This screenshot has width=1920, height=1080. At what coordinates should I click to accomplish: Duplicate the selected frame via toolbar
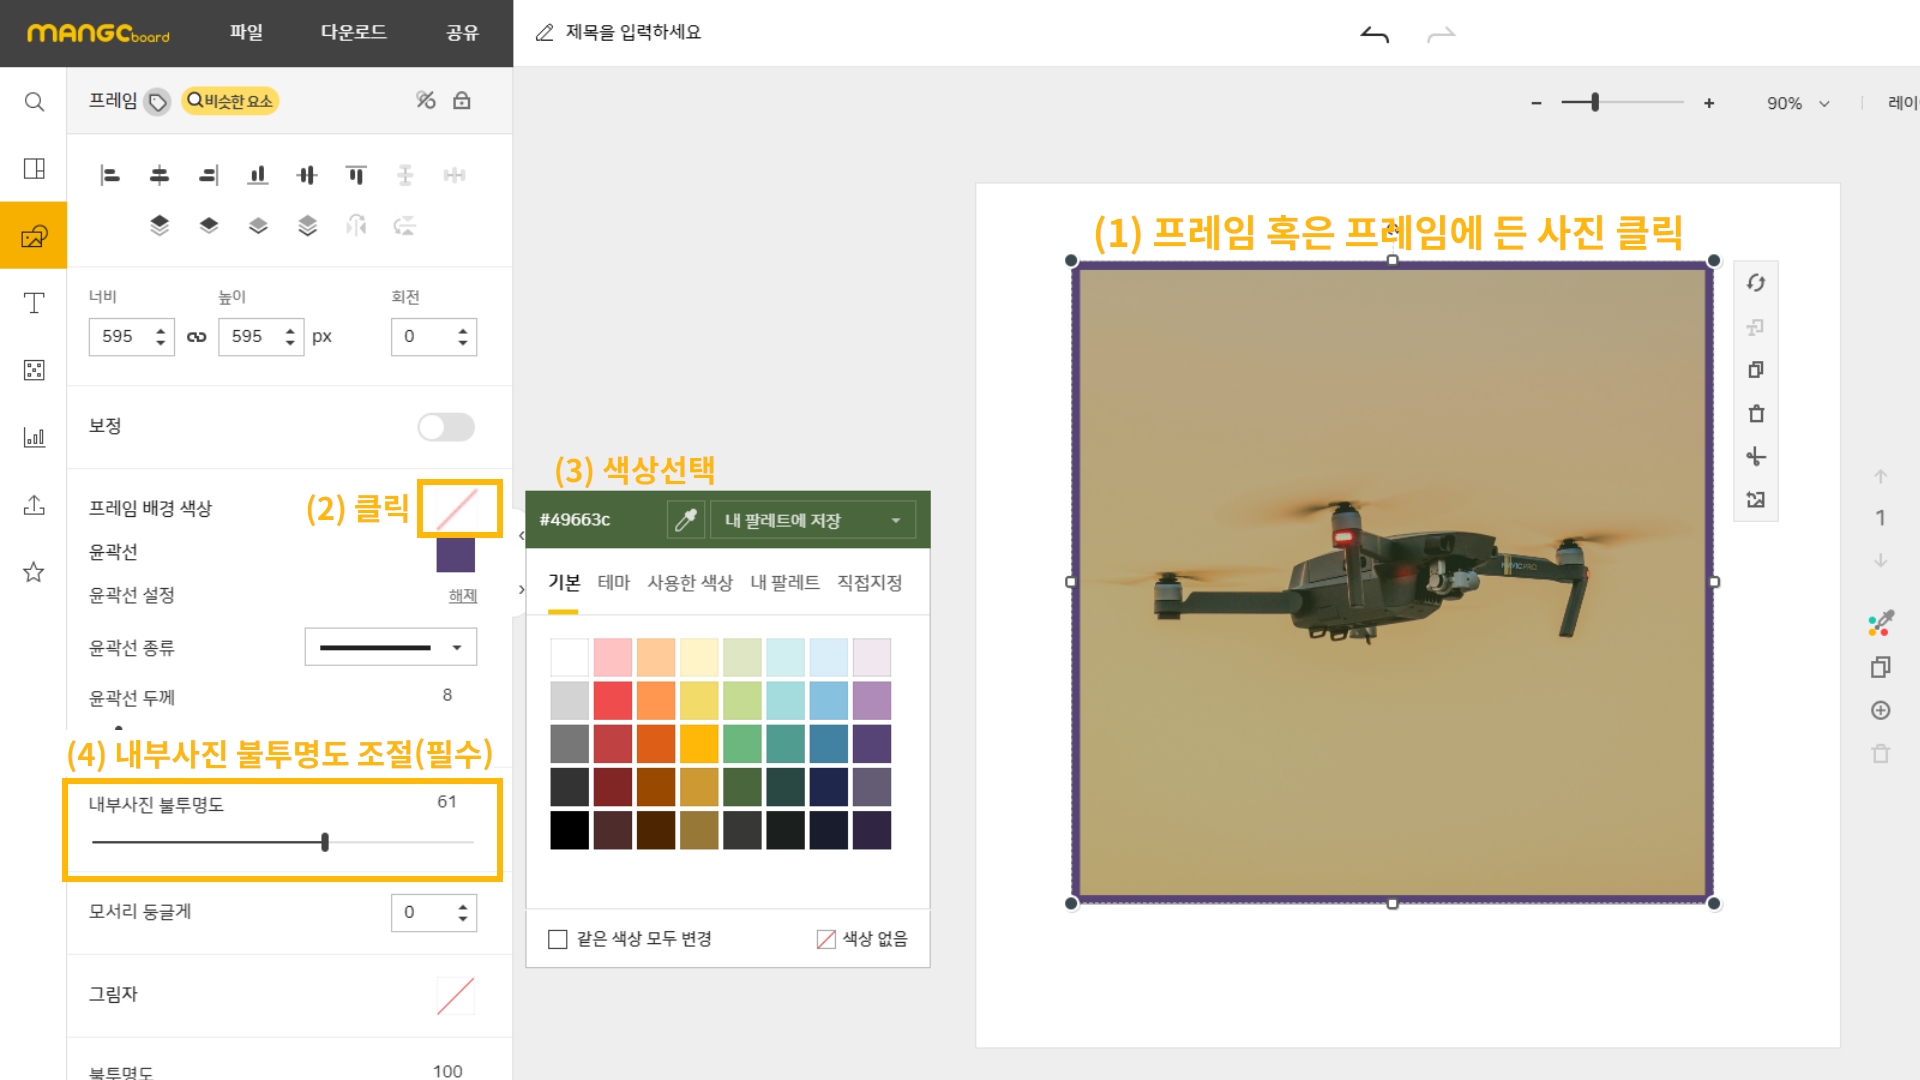click(x=1756, y=370)
